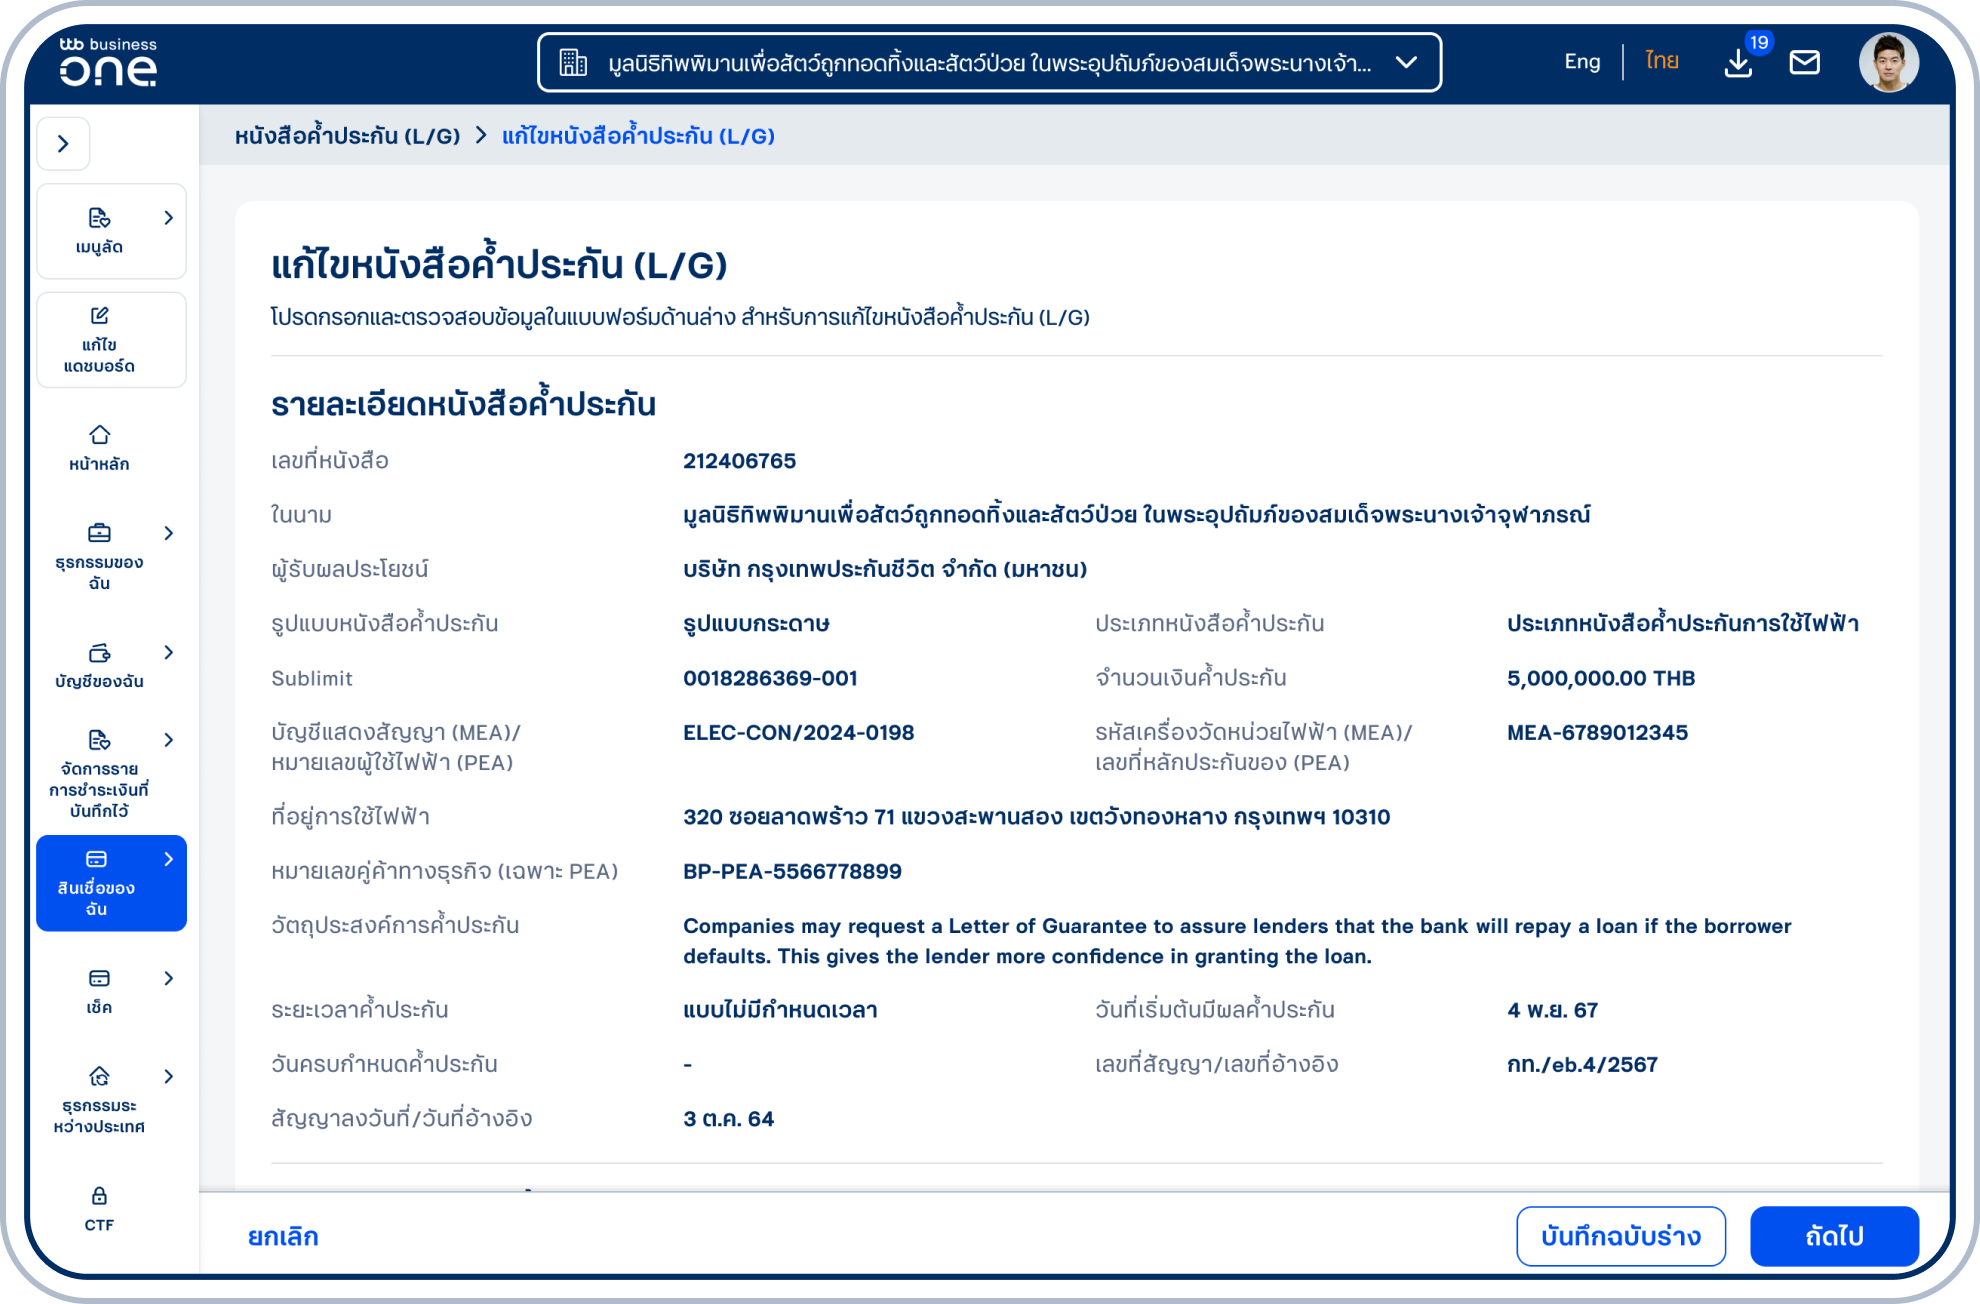This screenshot has height=1304, width=1980.
Task: Open the mail inbox icon
Action: (x=1804, y=63)
